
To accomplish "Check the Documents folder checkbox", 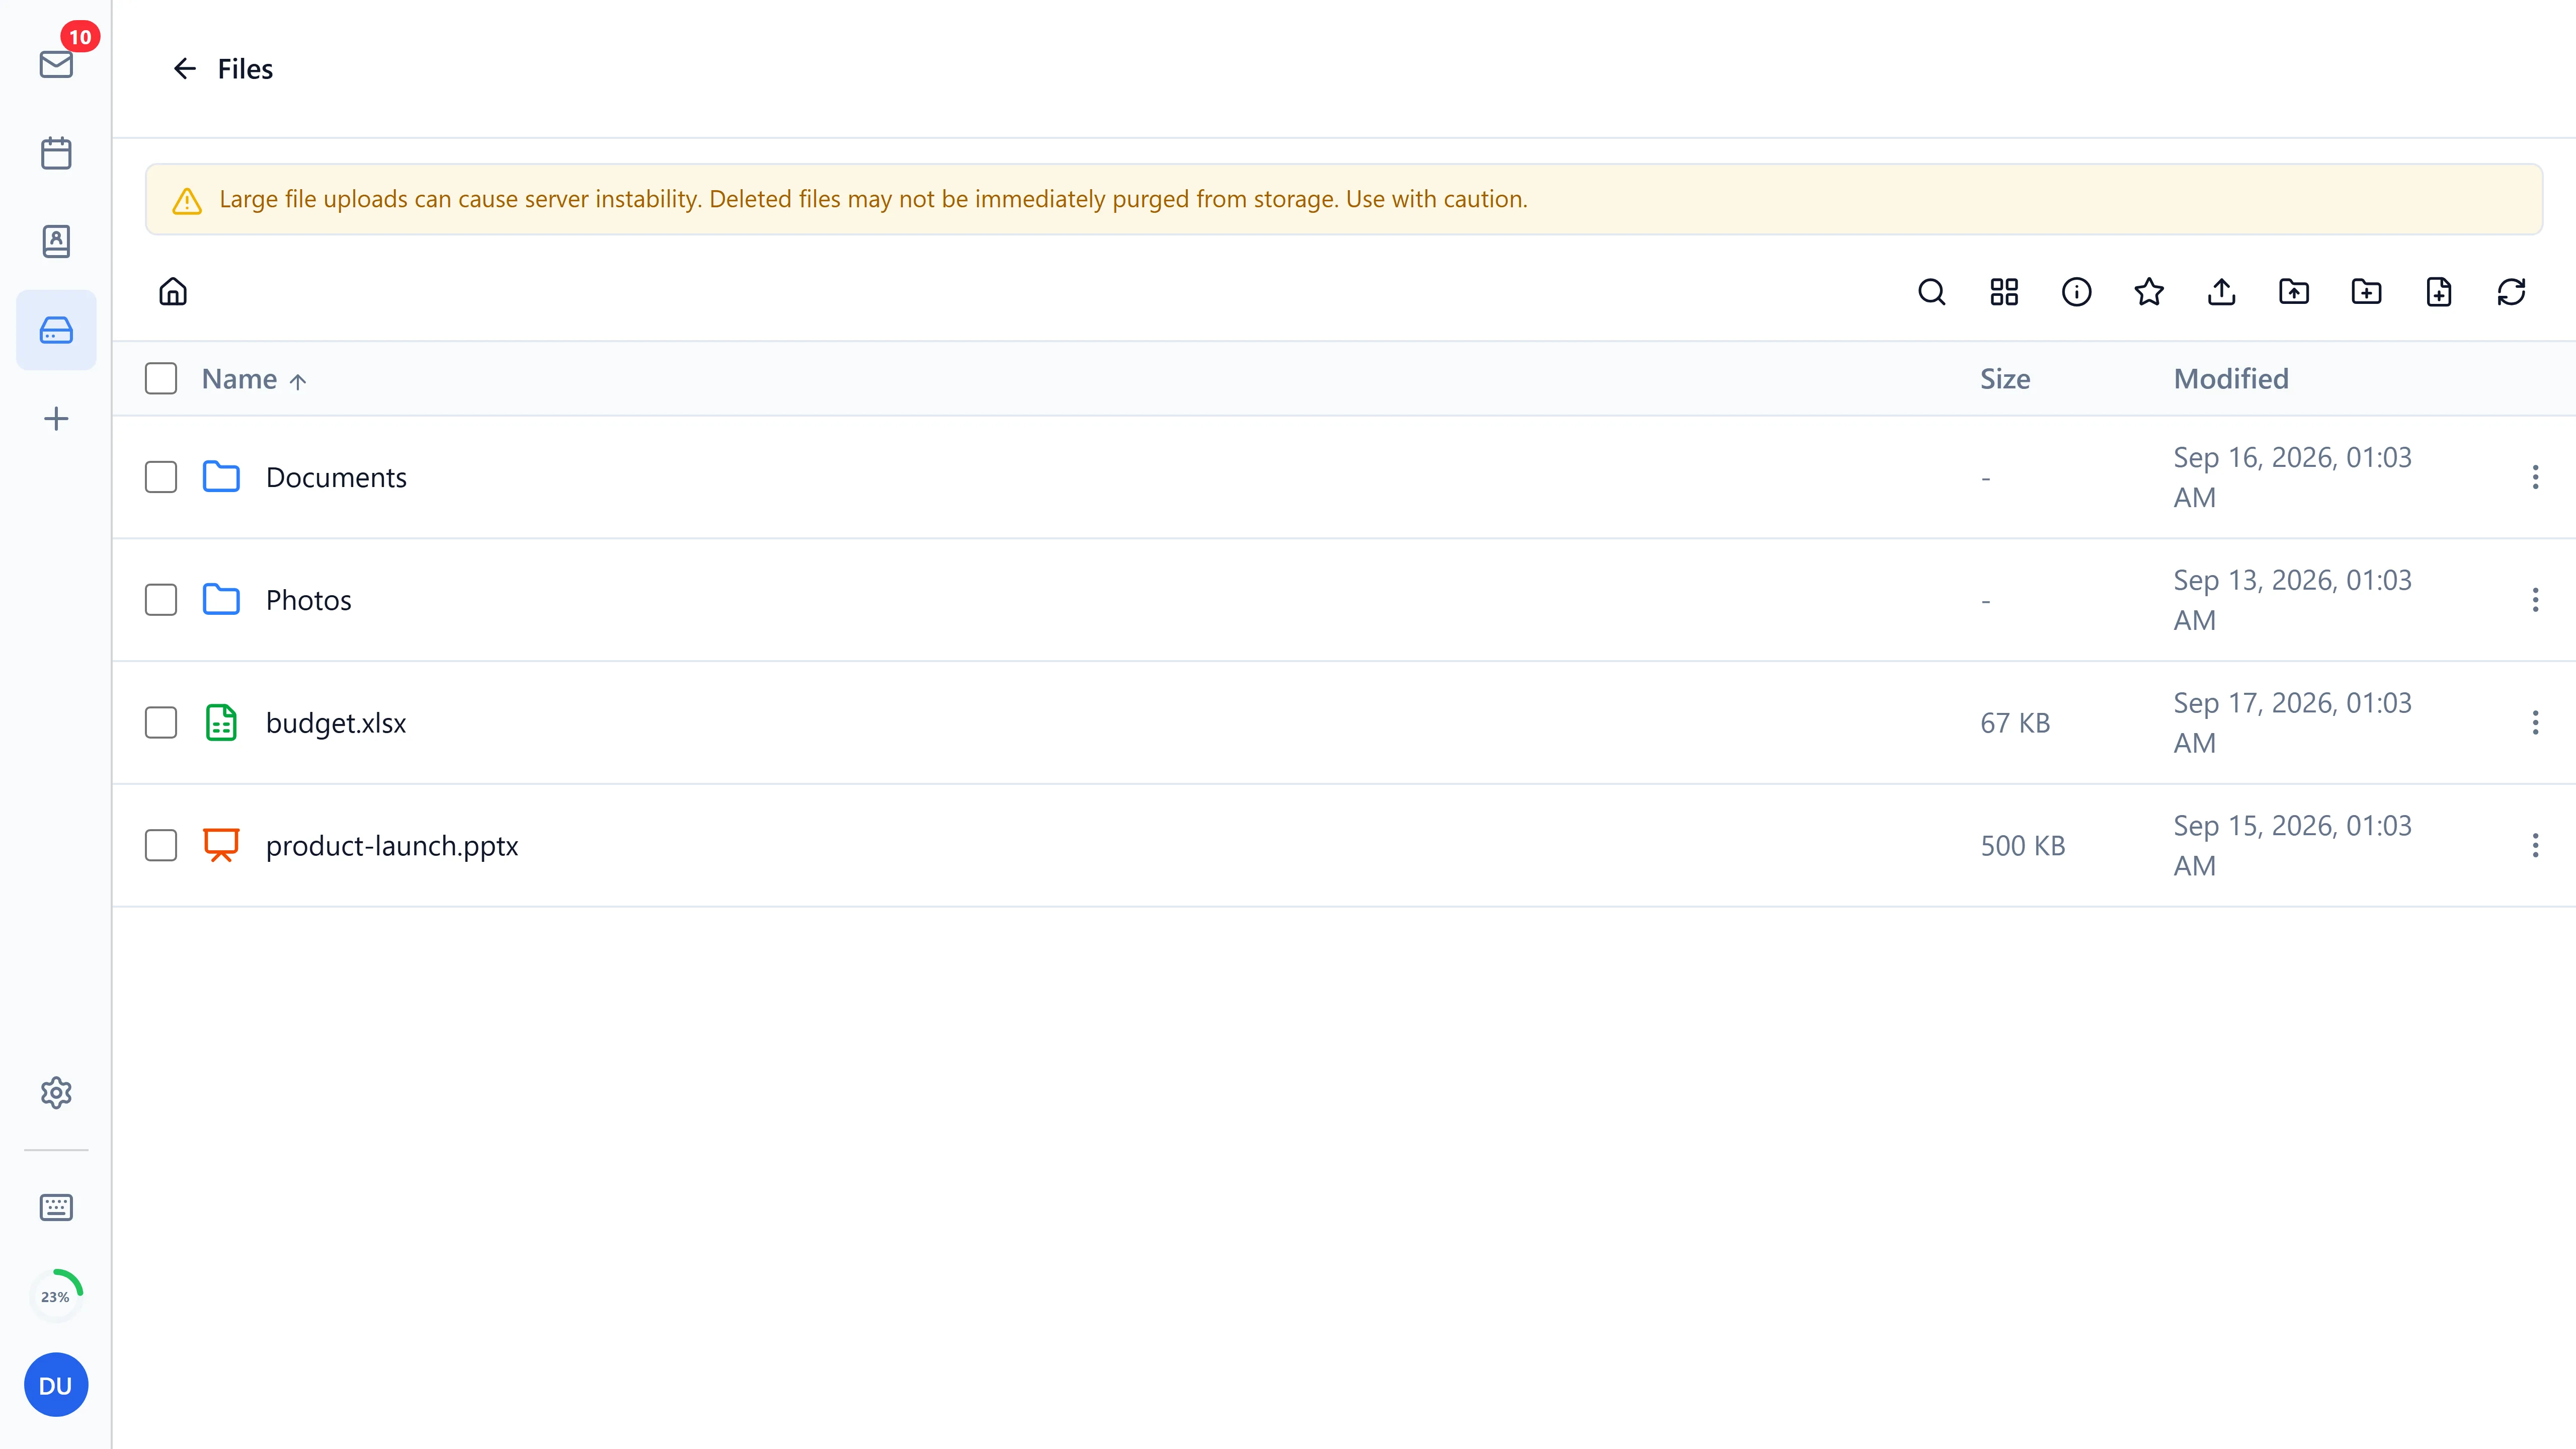I will [x=161, y=477].
